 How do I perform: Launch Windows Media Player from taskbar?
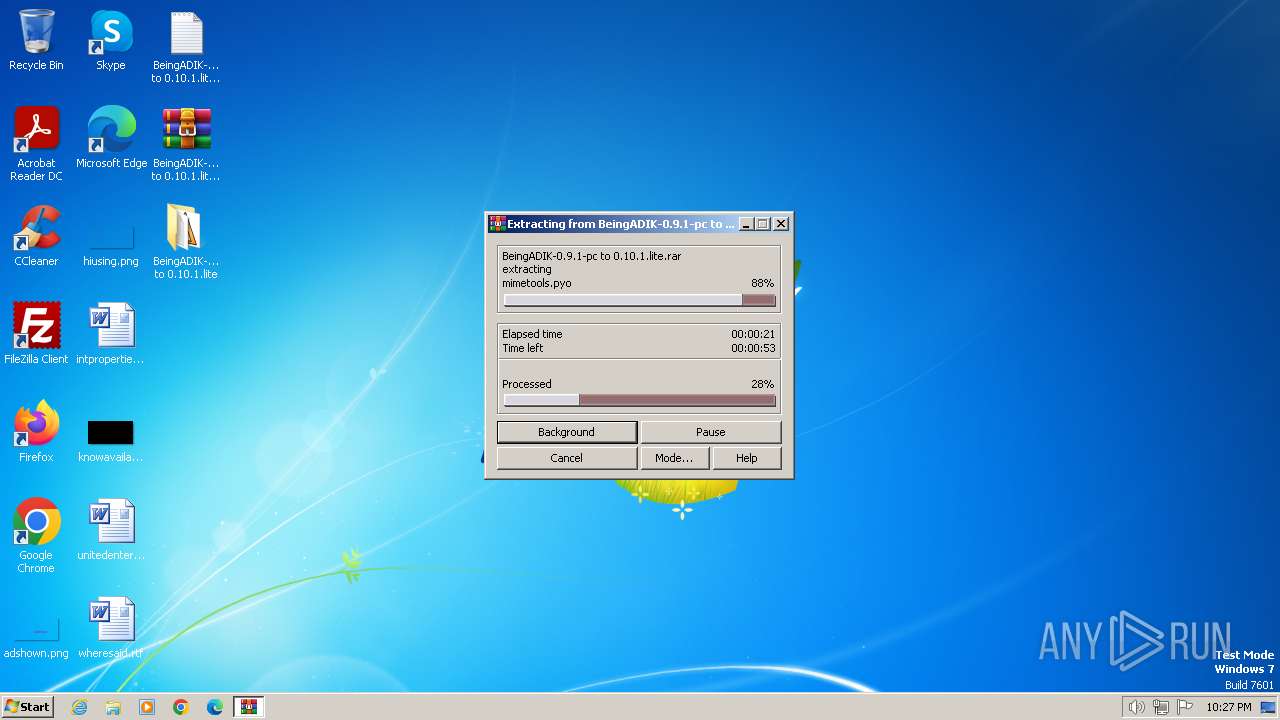[x=147, y=707]
